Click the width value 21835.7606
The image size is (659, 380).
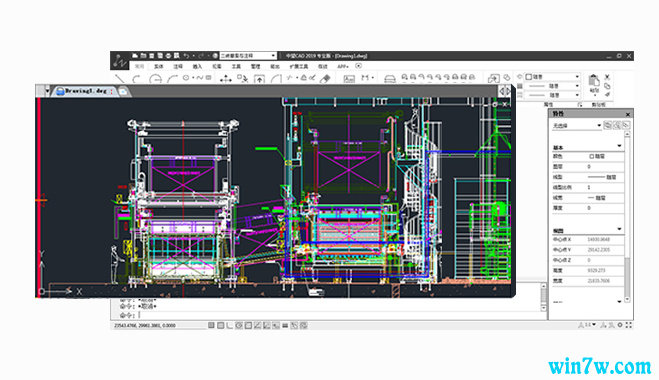point(598,280)
